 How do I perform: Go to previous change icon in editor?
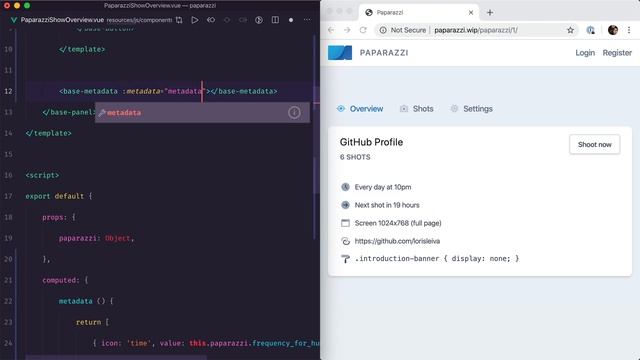pyautogui.click(x=211, y=20)
